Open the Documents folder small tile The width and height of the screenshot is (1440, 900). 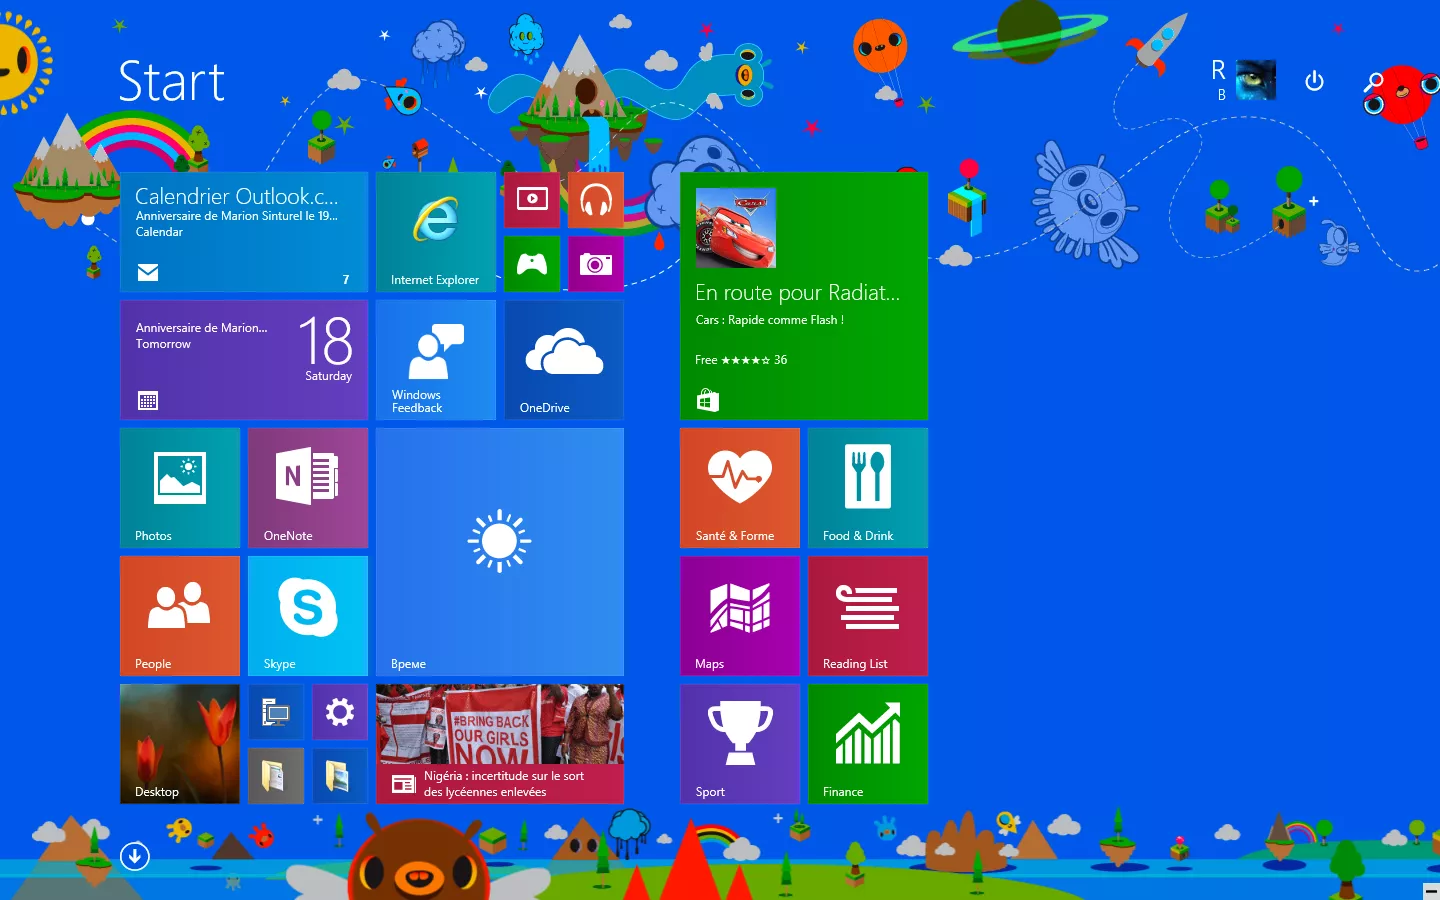(x=276, y=776)
